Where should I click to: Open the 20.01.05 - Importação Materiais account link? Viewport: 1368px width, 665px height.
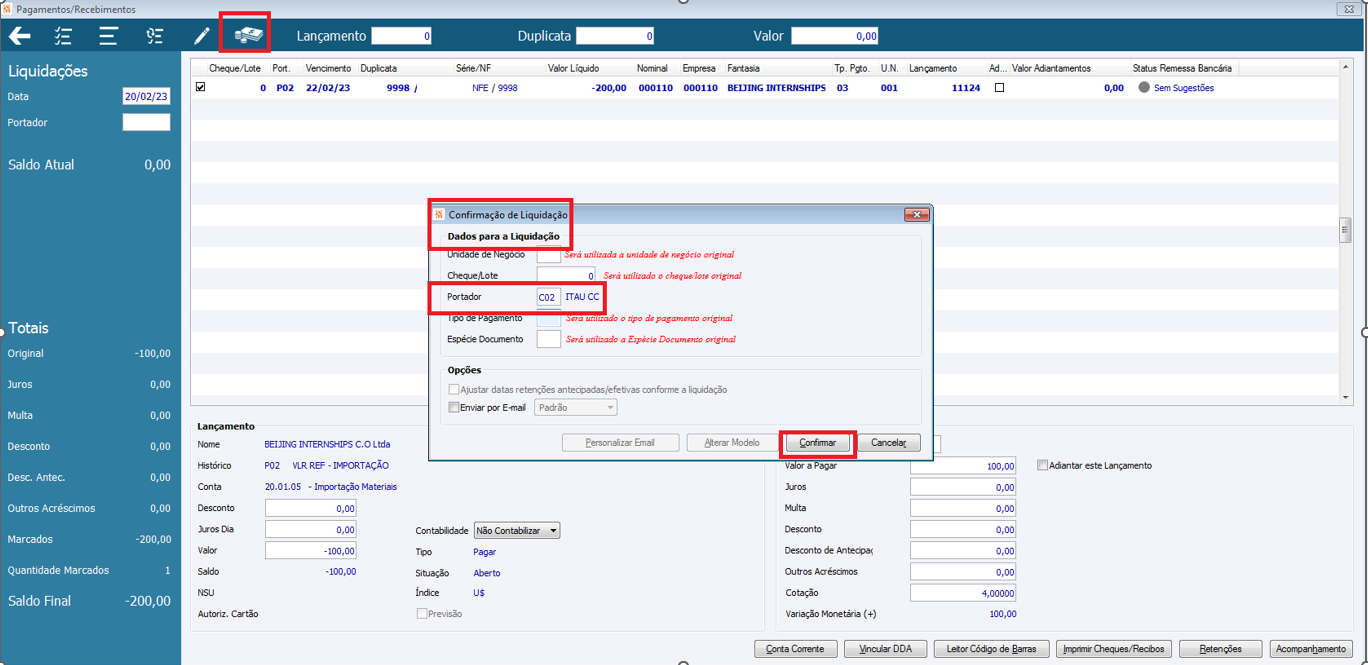tap(330, 487)
